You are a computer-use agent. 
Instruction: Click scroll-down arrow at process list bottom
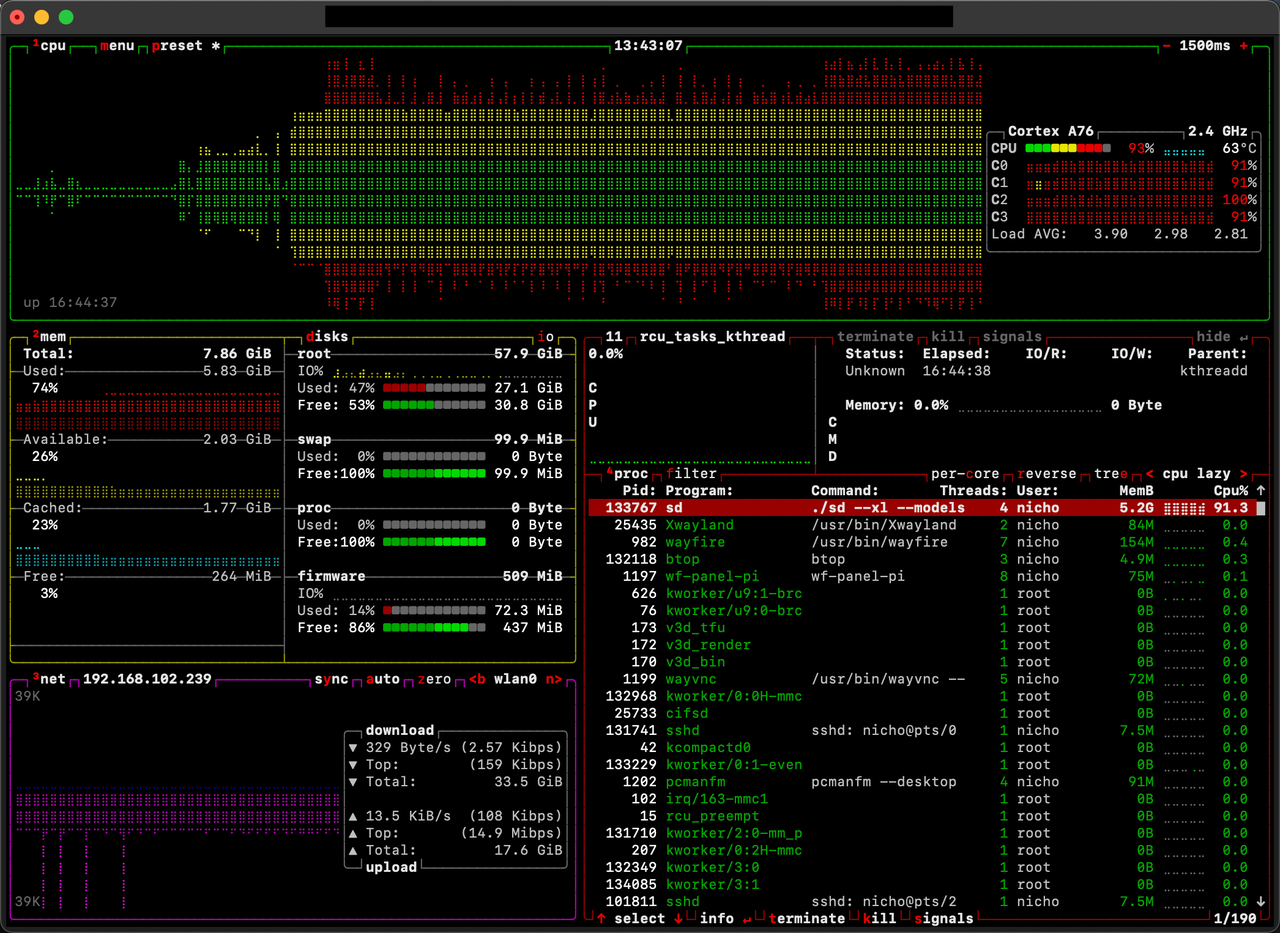(1261, 901)
